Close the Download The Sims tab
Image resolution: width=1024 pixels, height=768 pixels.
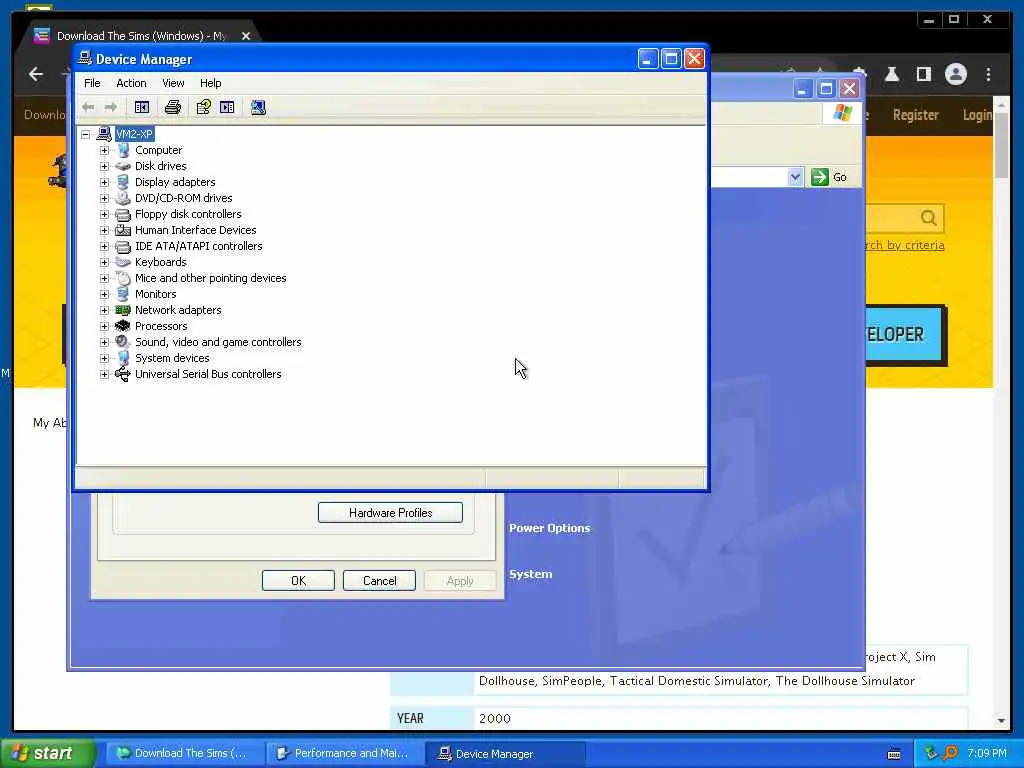pyautogui.click(x=246, y=36)
